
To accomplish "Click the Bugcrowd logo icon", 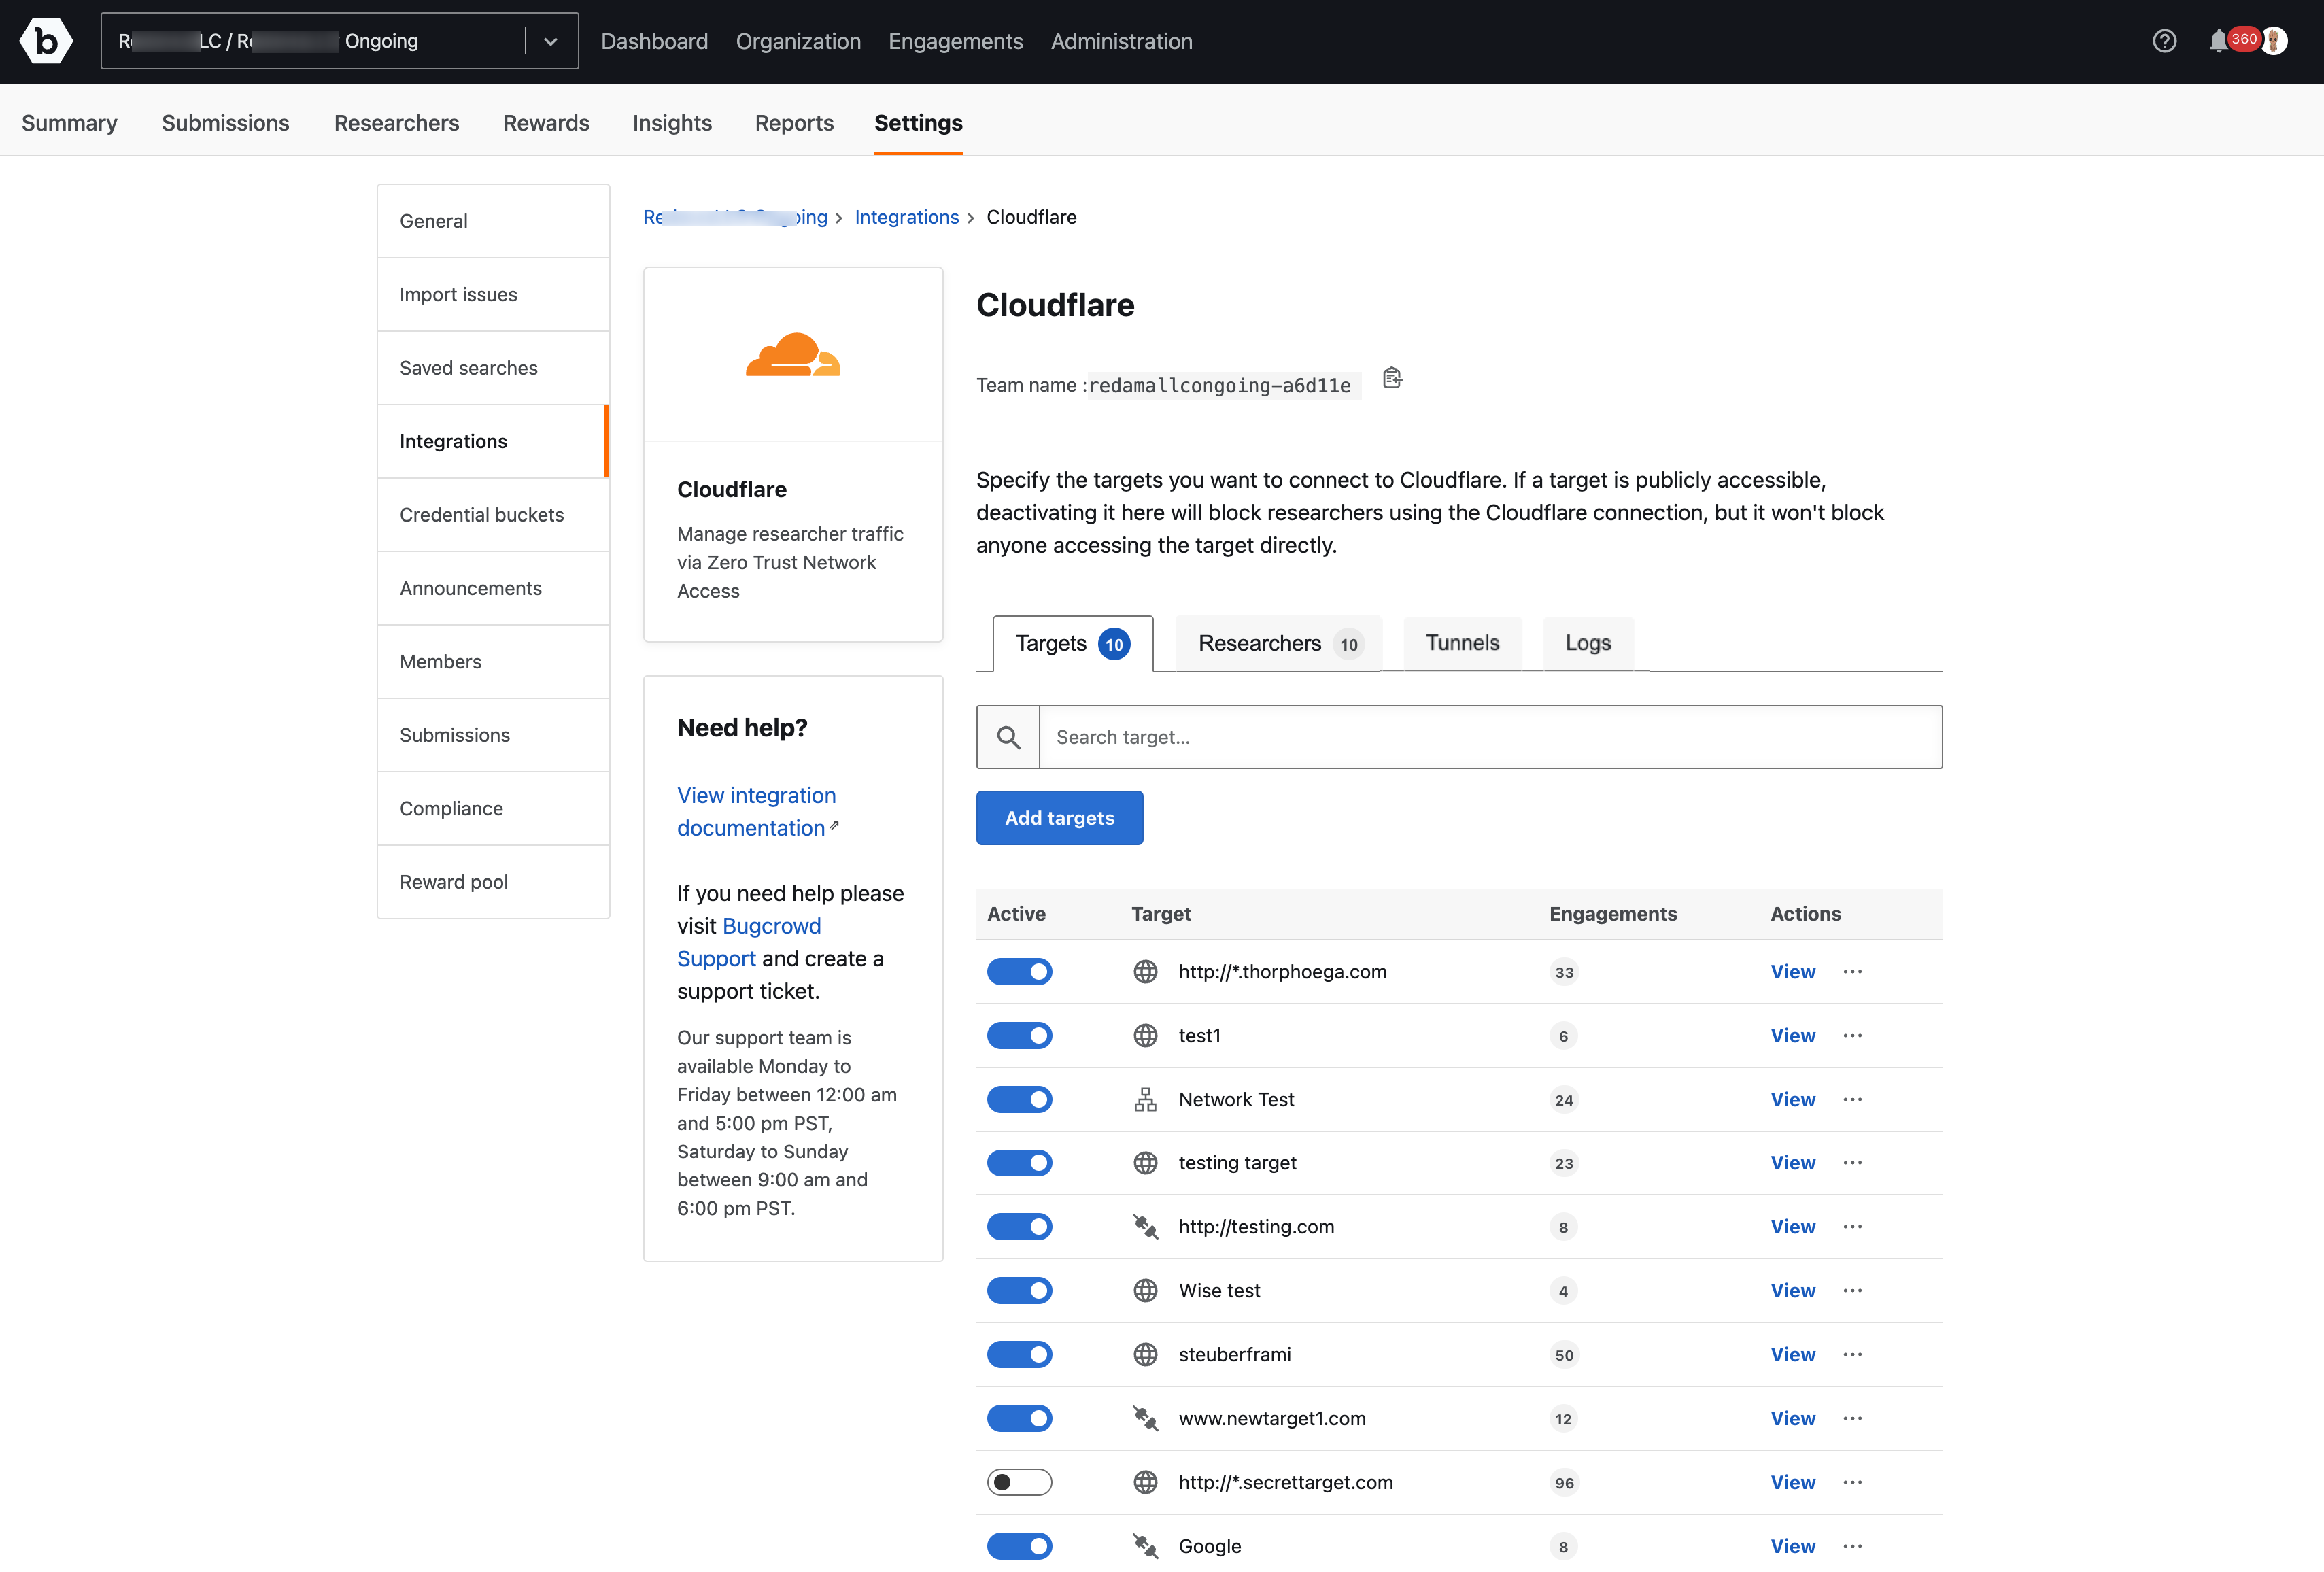I will [x=46, y=41].
